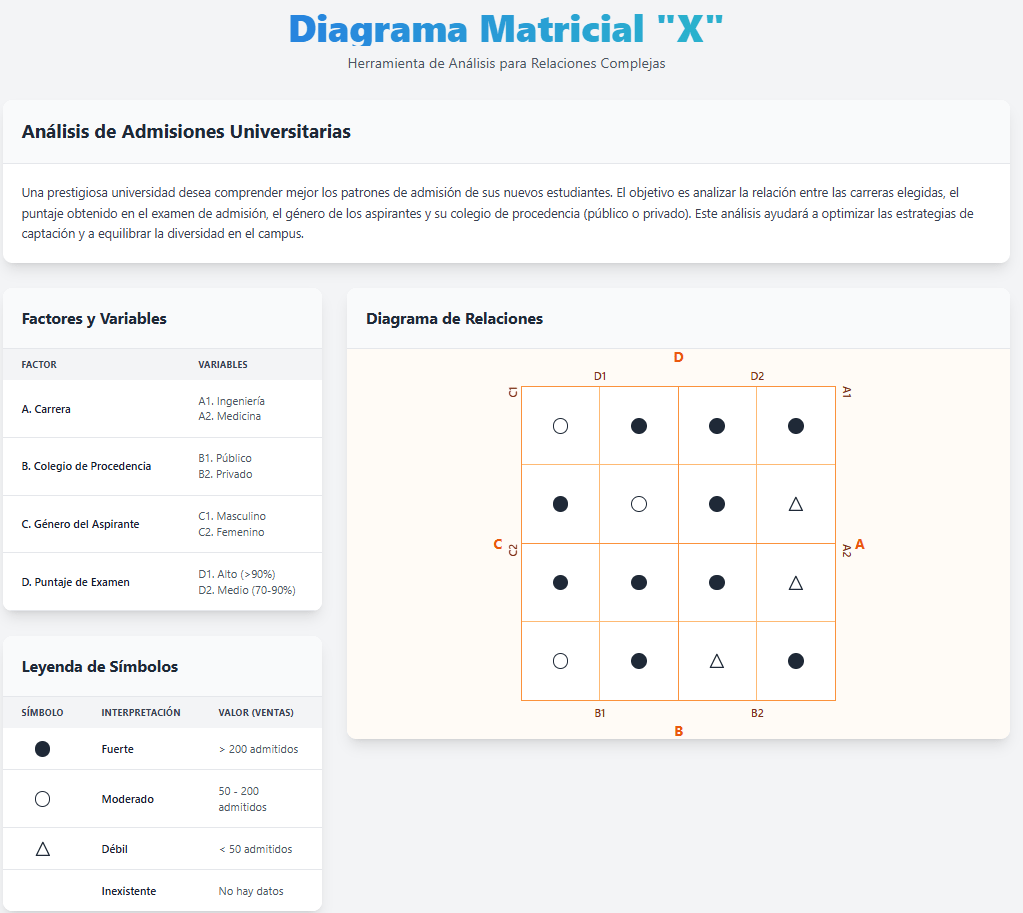Click the 'D1. Alto (>90%)' variable text

[237, 574]
